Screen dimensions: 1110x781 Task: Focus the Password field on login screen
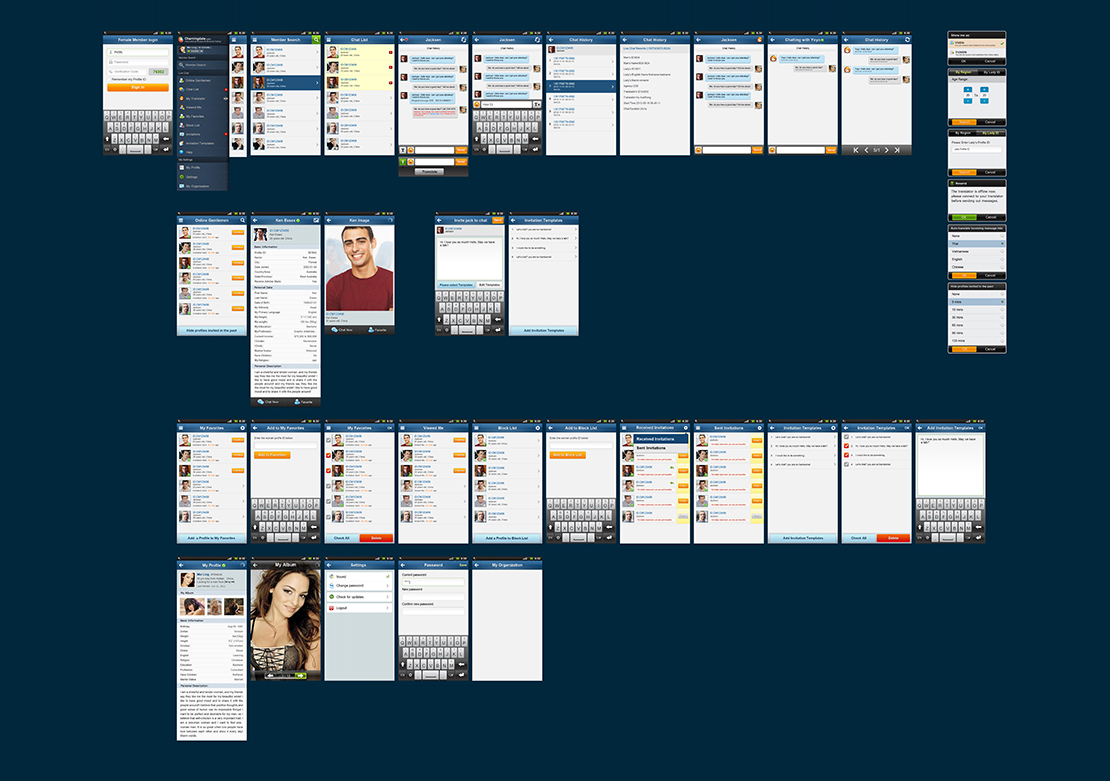point(138,62)
